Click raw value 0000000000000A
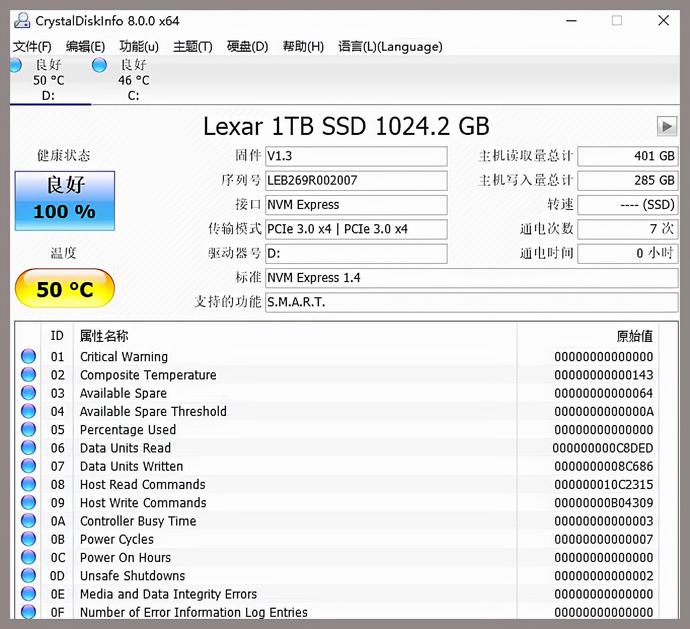 click(604, 412)
